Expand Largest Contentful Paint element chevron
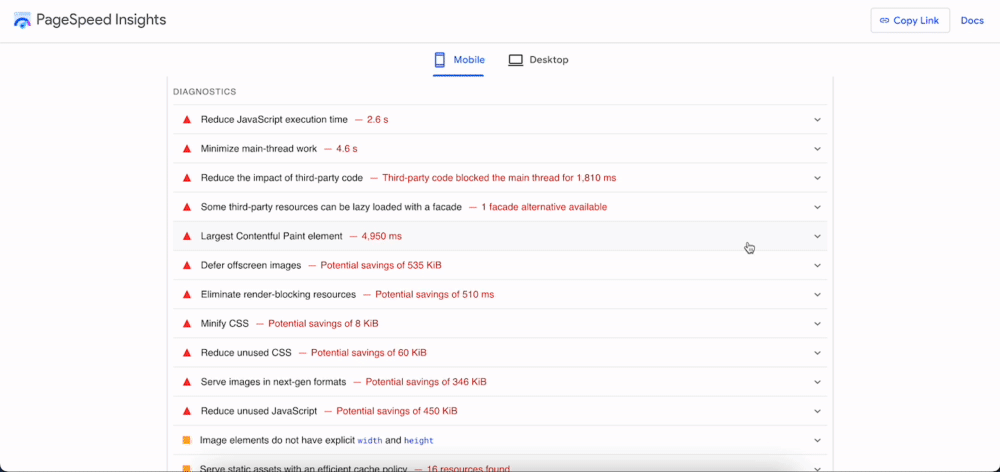1000x472 pixels. point(817,237)
